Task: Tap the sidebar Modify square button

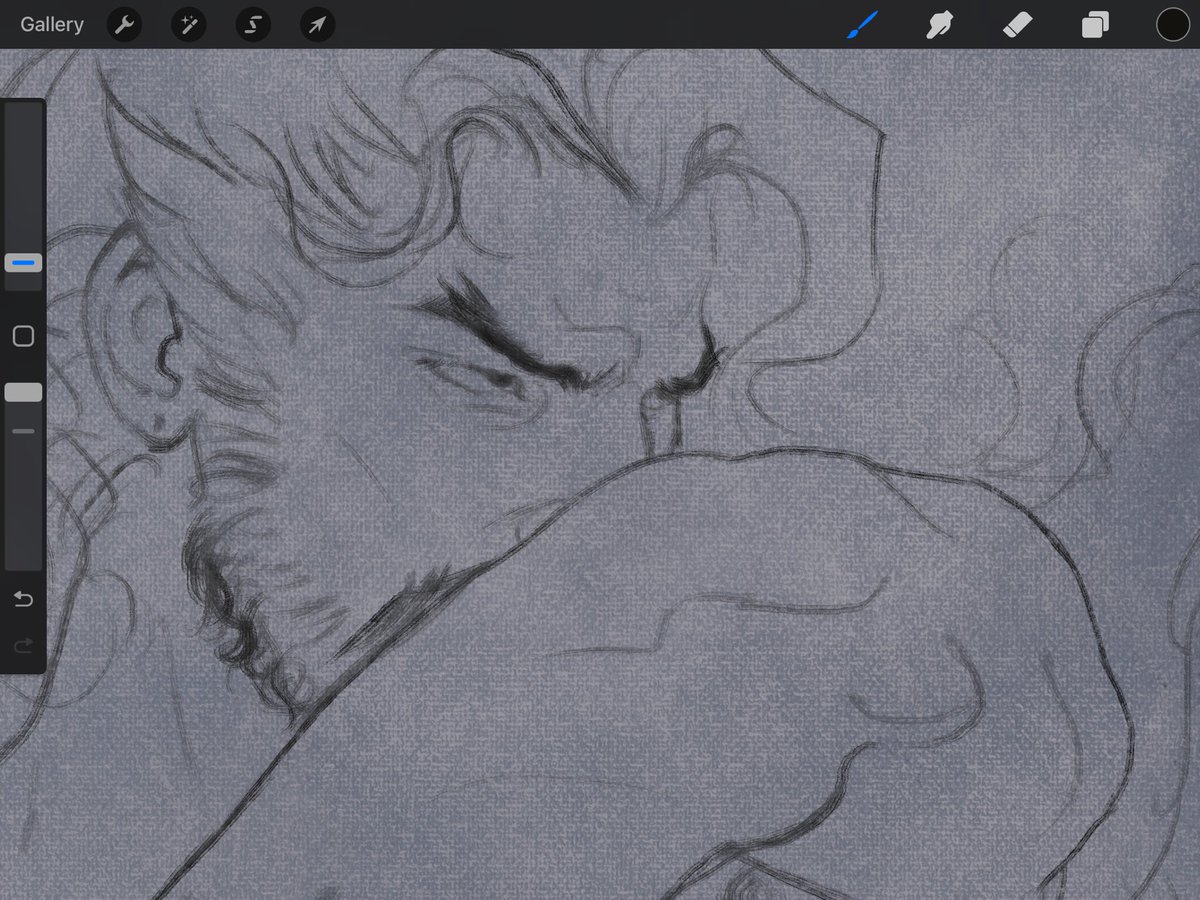Action: (23, 336)
